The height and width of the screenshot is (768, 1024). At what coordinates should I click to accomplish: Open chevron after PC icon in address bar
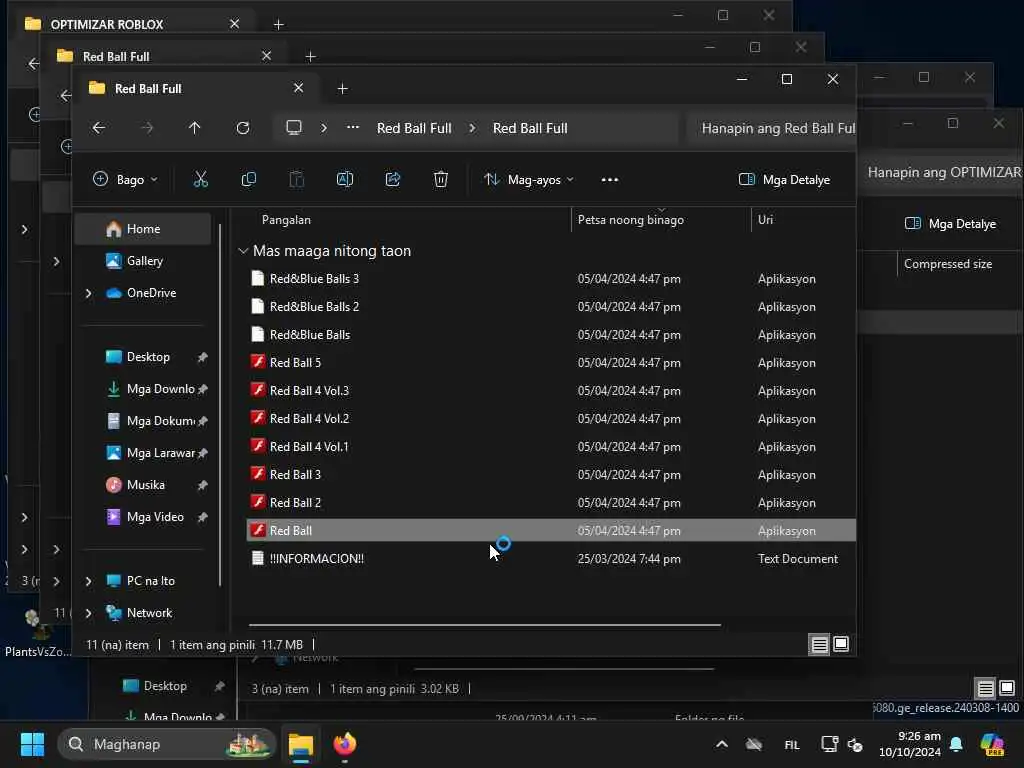[324, 128]
